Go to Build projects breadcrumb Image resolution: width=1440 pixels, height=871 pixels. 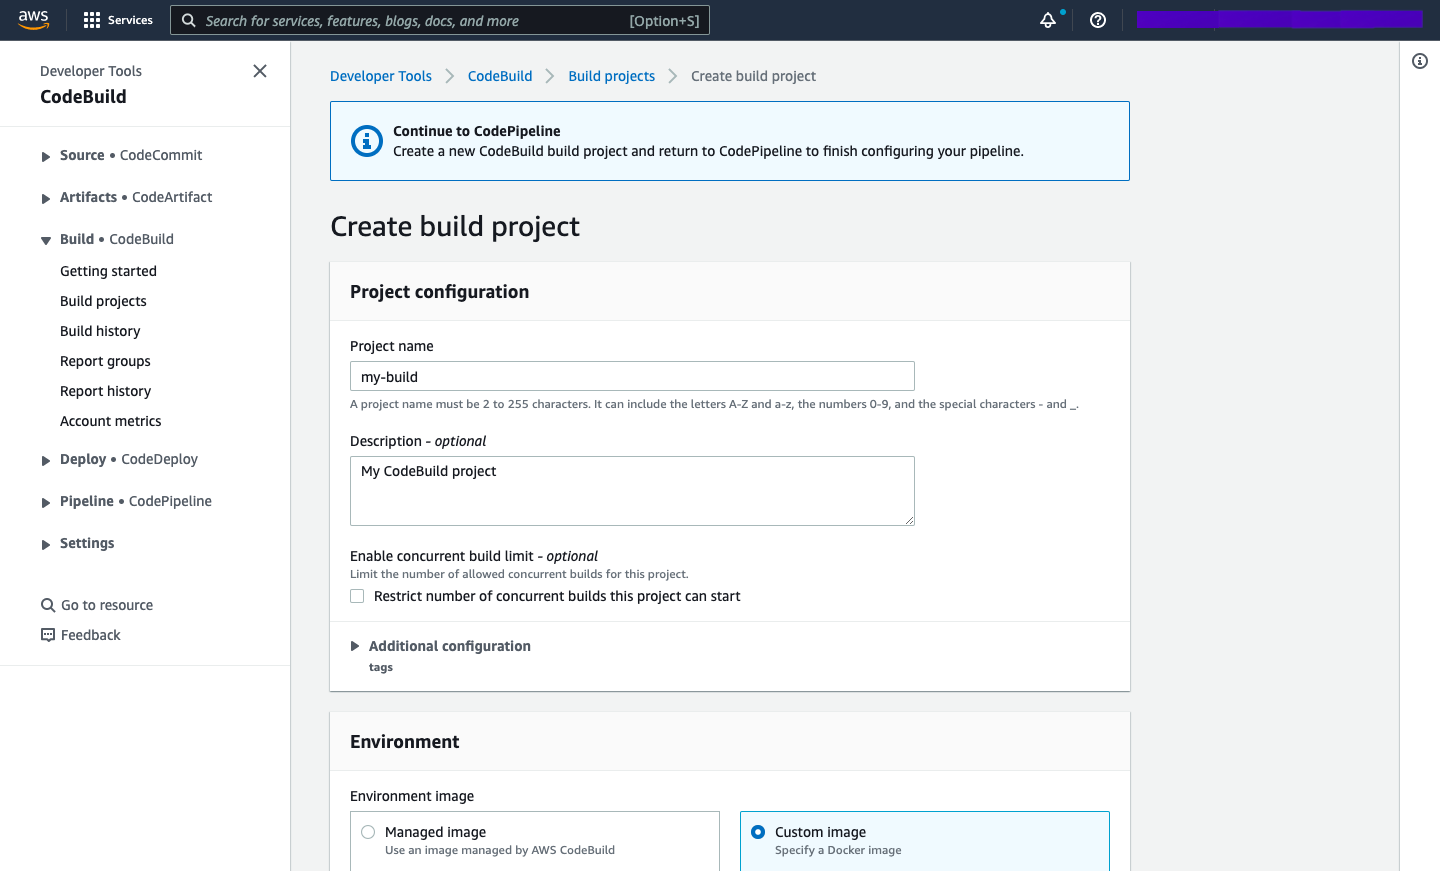[x=611, y=76]
